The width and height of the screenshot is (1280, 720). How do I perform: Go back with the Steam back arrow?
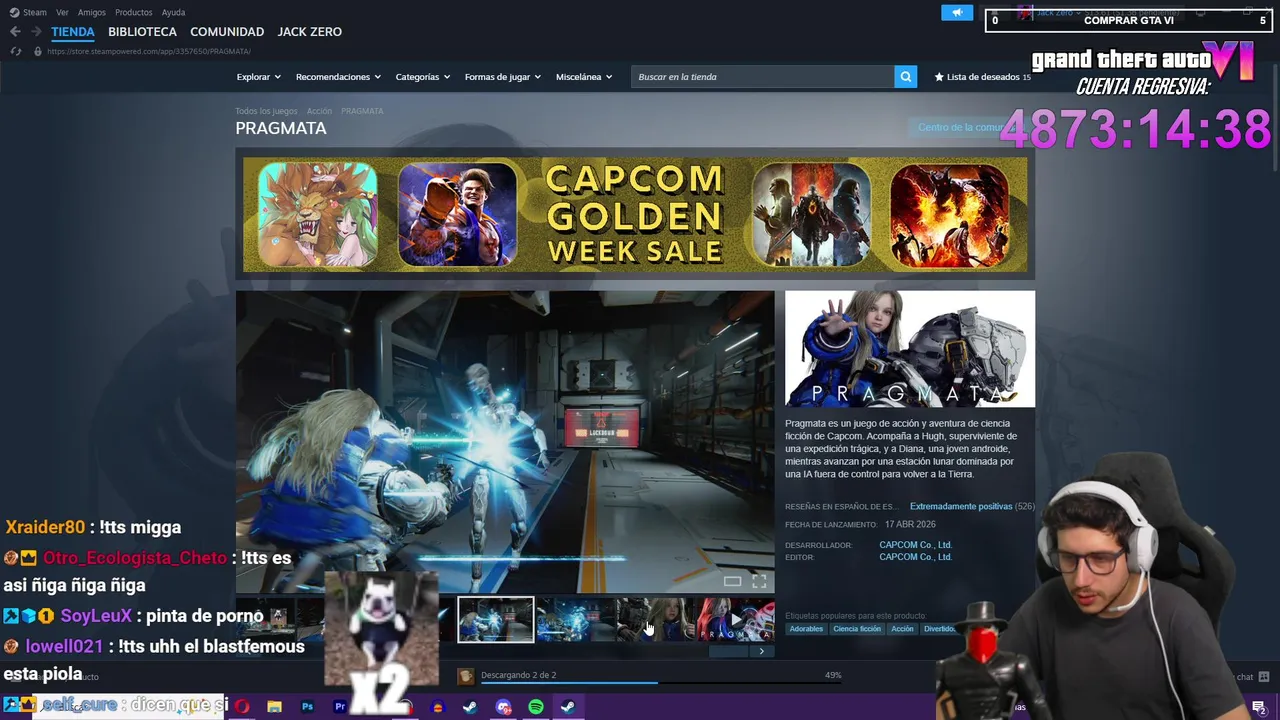[15, 32]
